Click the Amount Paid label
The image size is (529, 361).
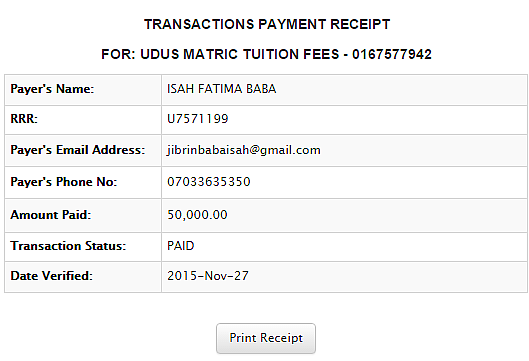point(51,215)
